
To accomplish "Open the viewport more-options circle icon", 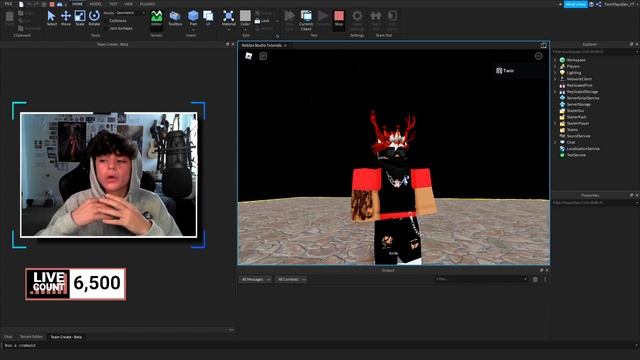I will [538, 56].
